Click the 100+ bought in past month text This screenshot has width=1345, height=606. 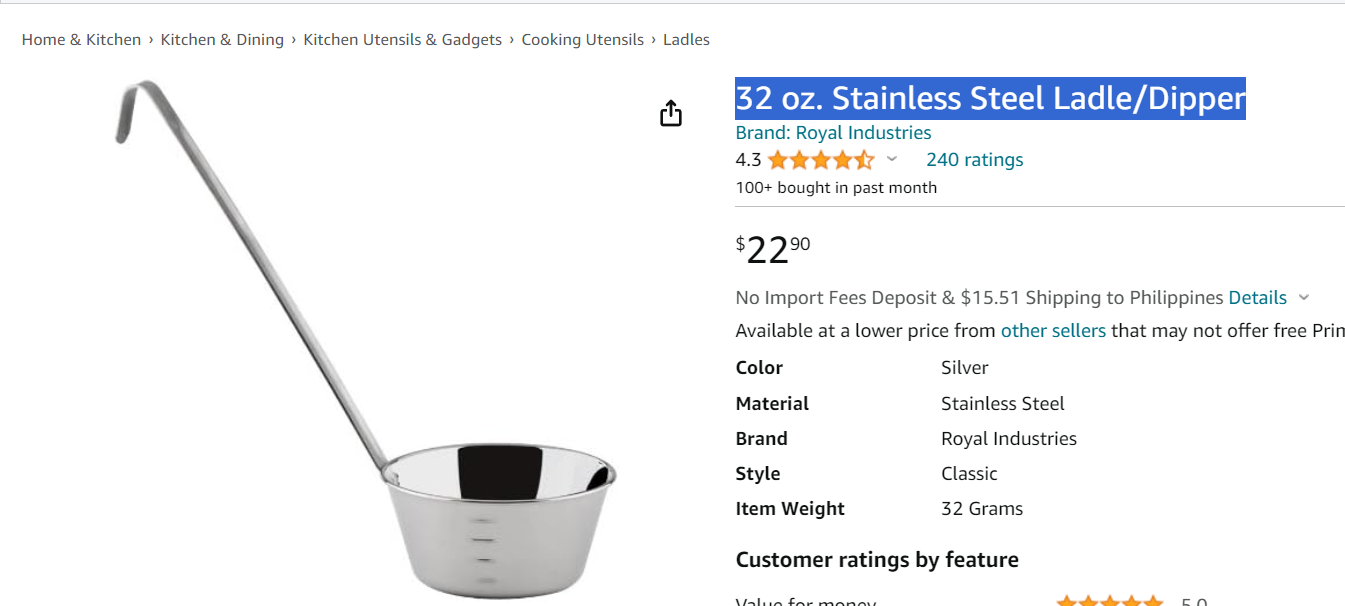tap(836, 187)
